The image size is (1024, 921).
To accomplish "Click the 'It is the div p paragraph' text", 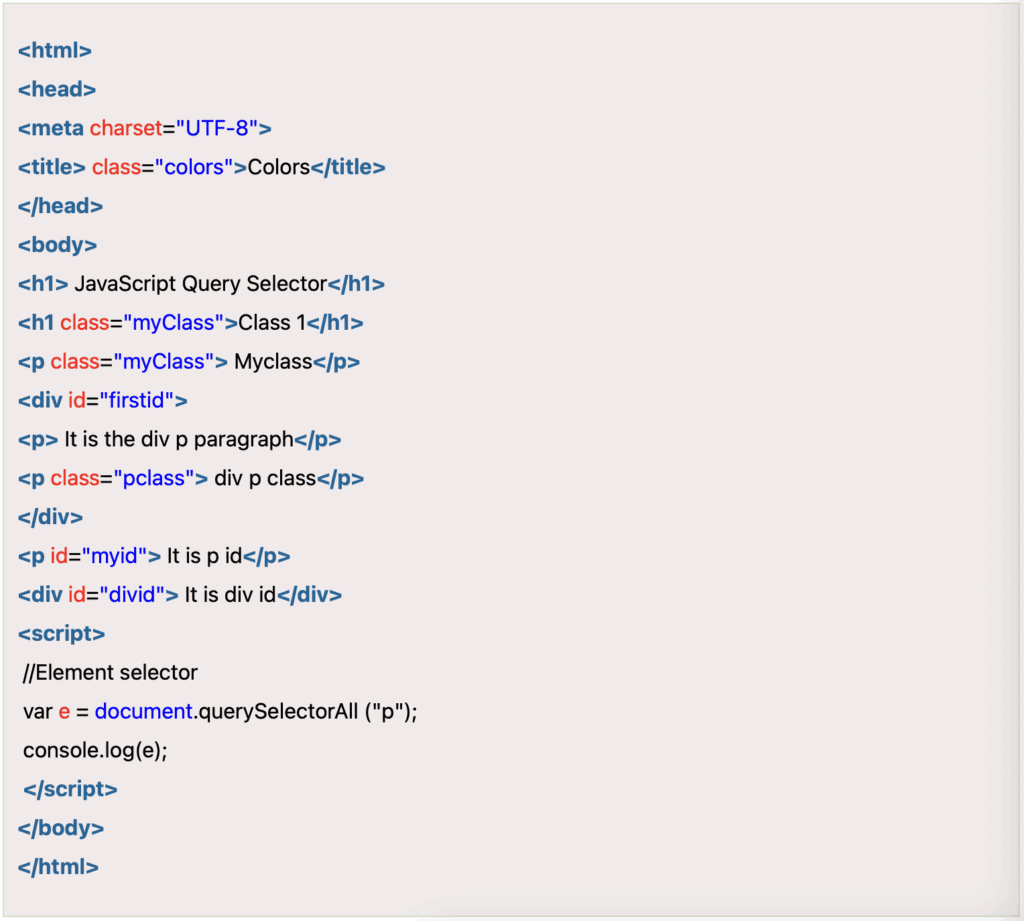I will 178,440.
